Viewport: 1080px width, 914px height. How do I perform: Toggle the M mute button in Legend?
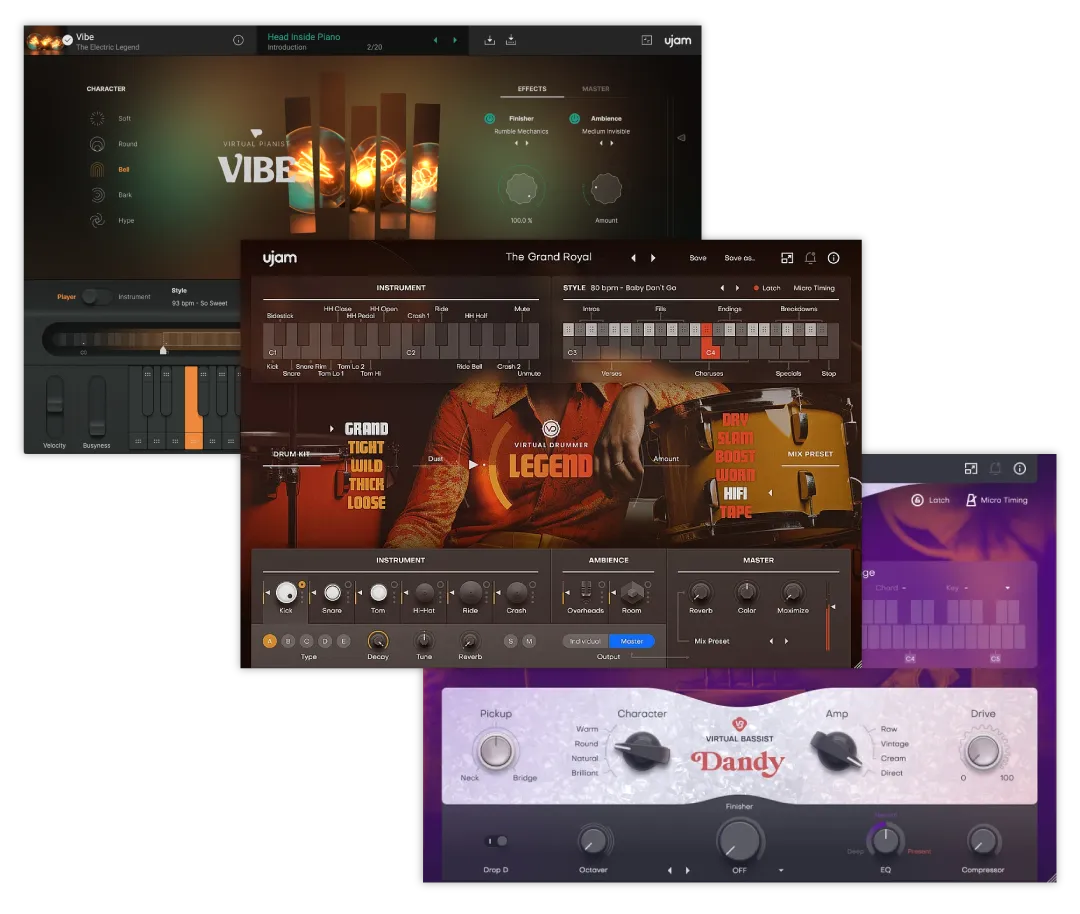(529, 641)
